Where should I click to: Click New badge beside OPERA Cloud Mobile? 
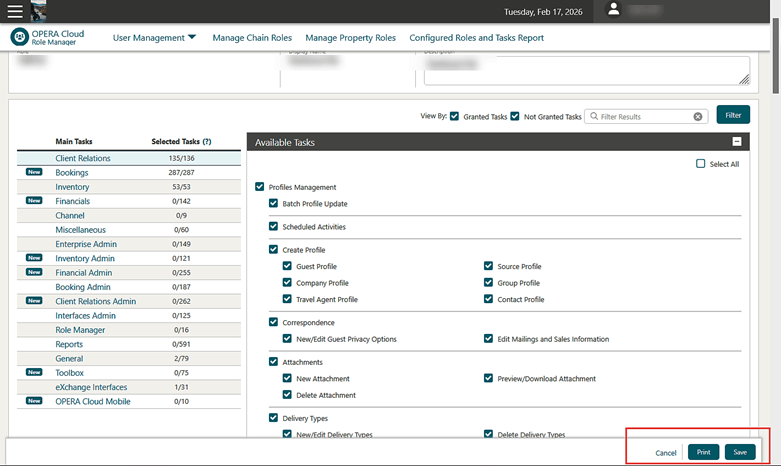point(34,401)
